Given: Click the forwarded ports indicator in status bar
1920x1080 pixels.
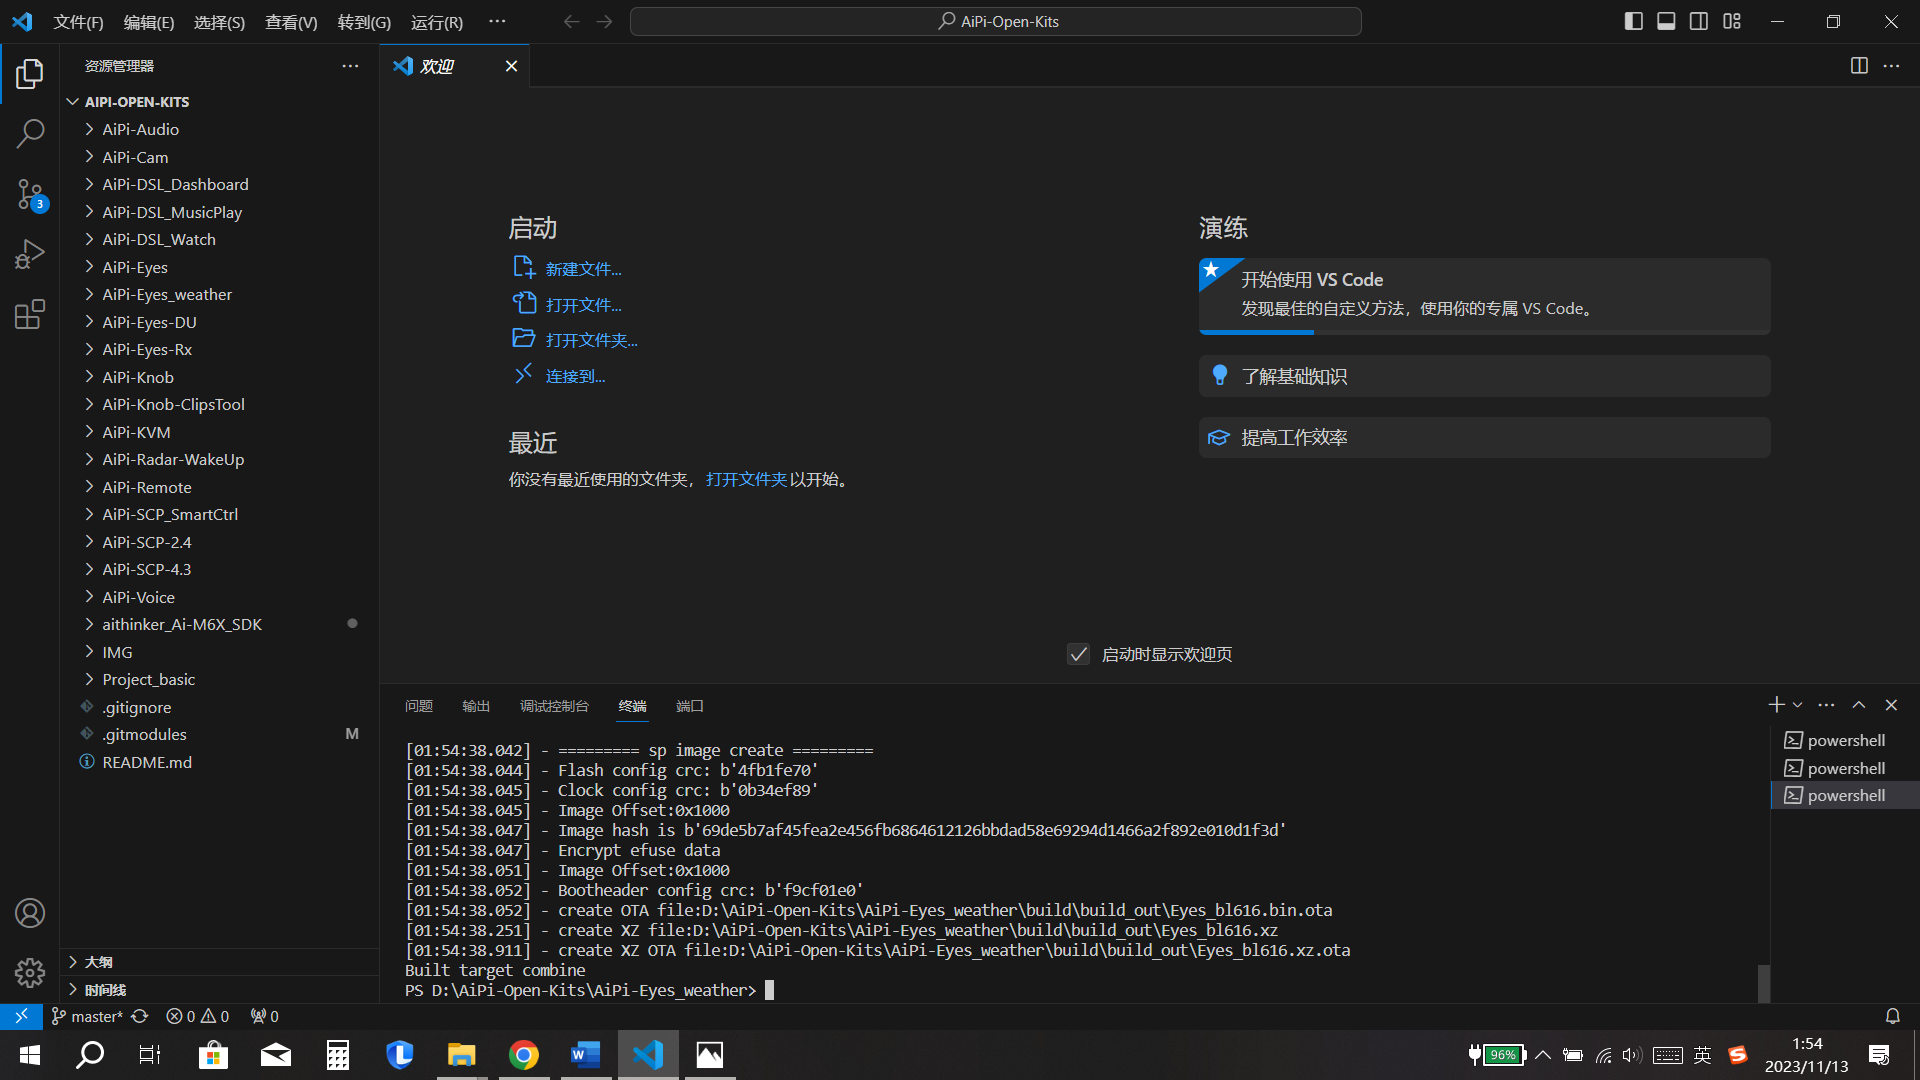Looking at the screenshot, I should point(265,1016).
